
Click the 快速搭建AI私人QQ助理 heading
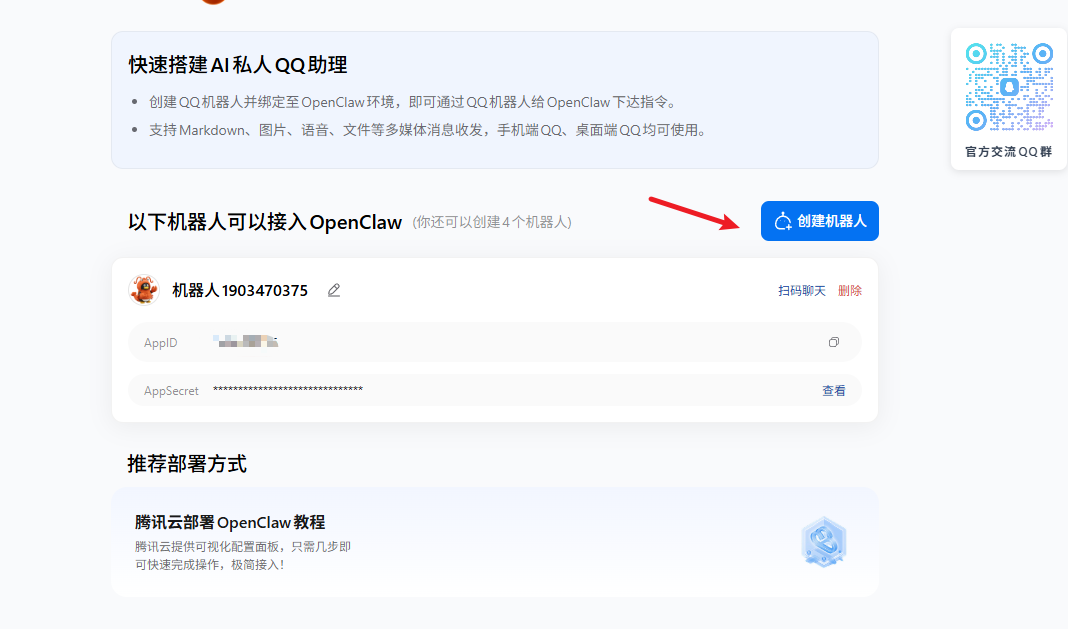coord(238,65)
